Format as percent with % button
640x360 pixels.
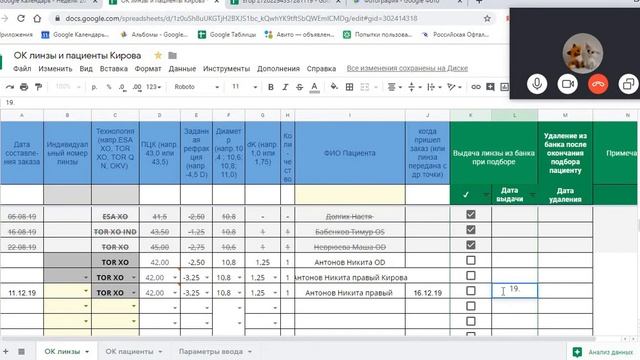click(109, 87)
